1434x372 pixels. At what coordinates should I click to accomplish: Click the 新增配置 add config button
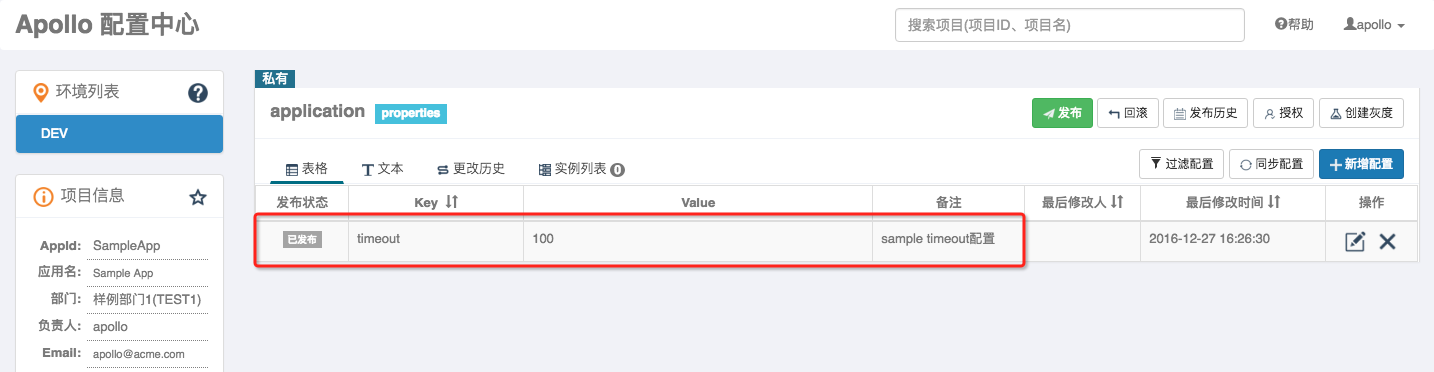point(1361,164)
